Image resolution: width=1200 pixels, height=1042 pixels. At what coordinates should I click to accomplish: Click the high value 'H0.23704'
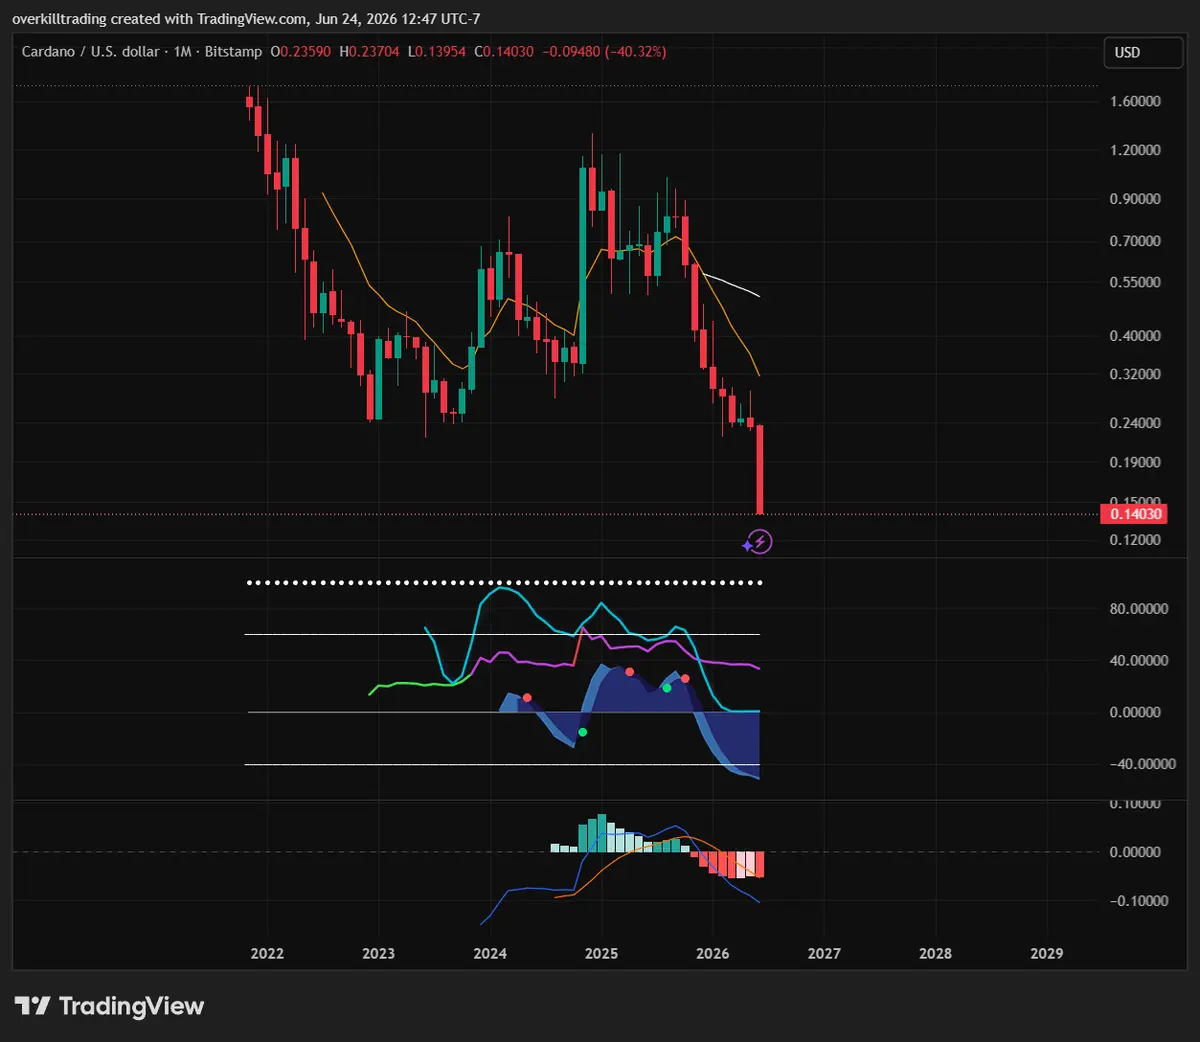pyautogui.click(x=369, y=51)
